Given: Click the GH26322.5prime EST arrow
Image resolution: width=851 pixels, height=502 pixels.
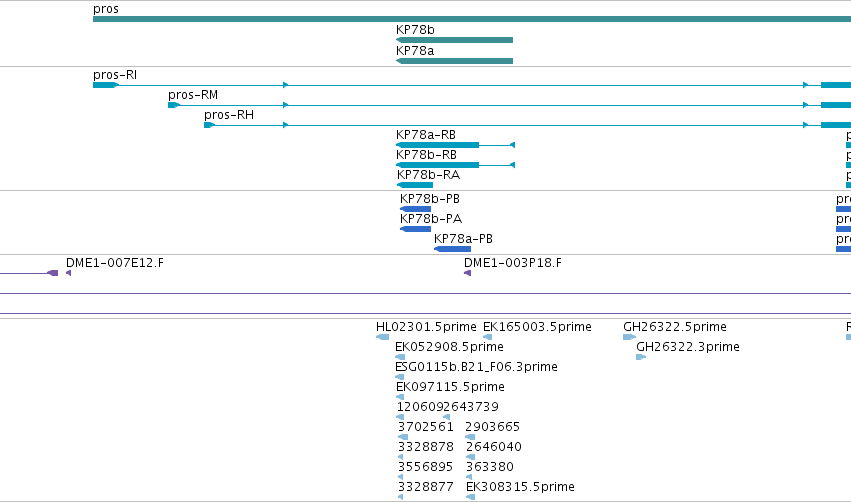Looking at the screenshot, I should tap(629, 337).
